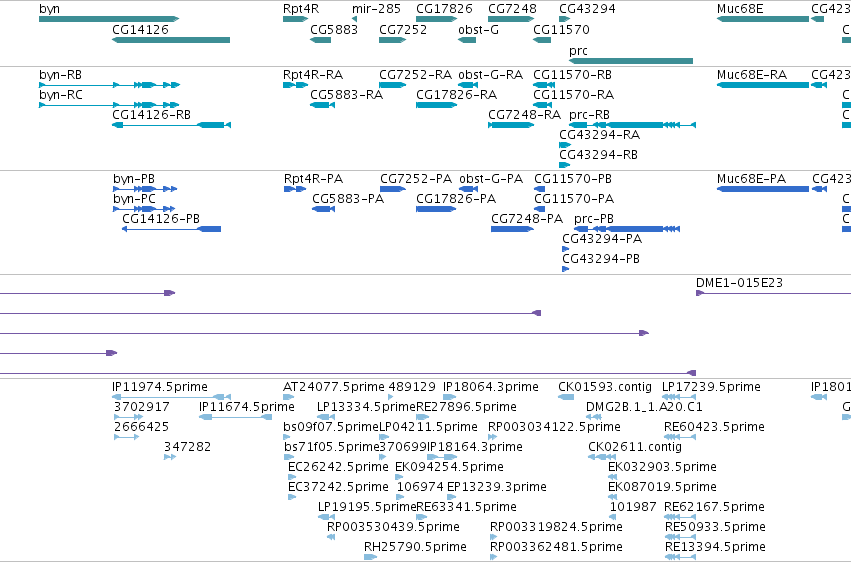Click the CG14126-PB protein
The height and width of the screenshot is (562, 851).
click(172, 229)
